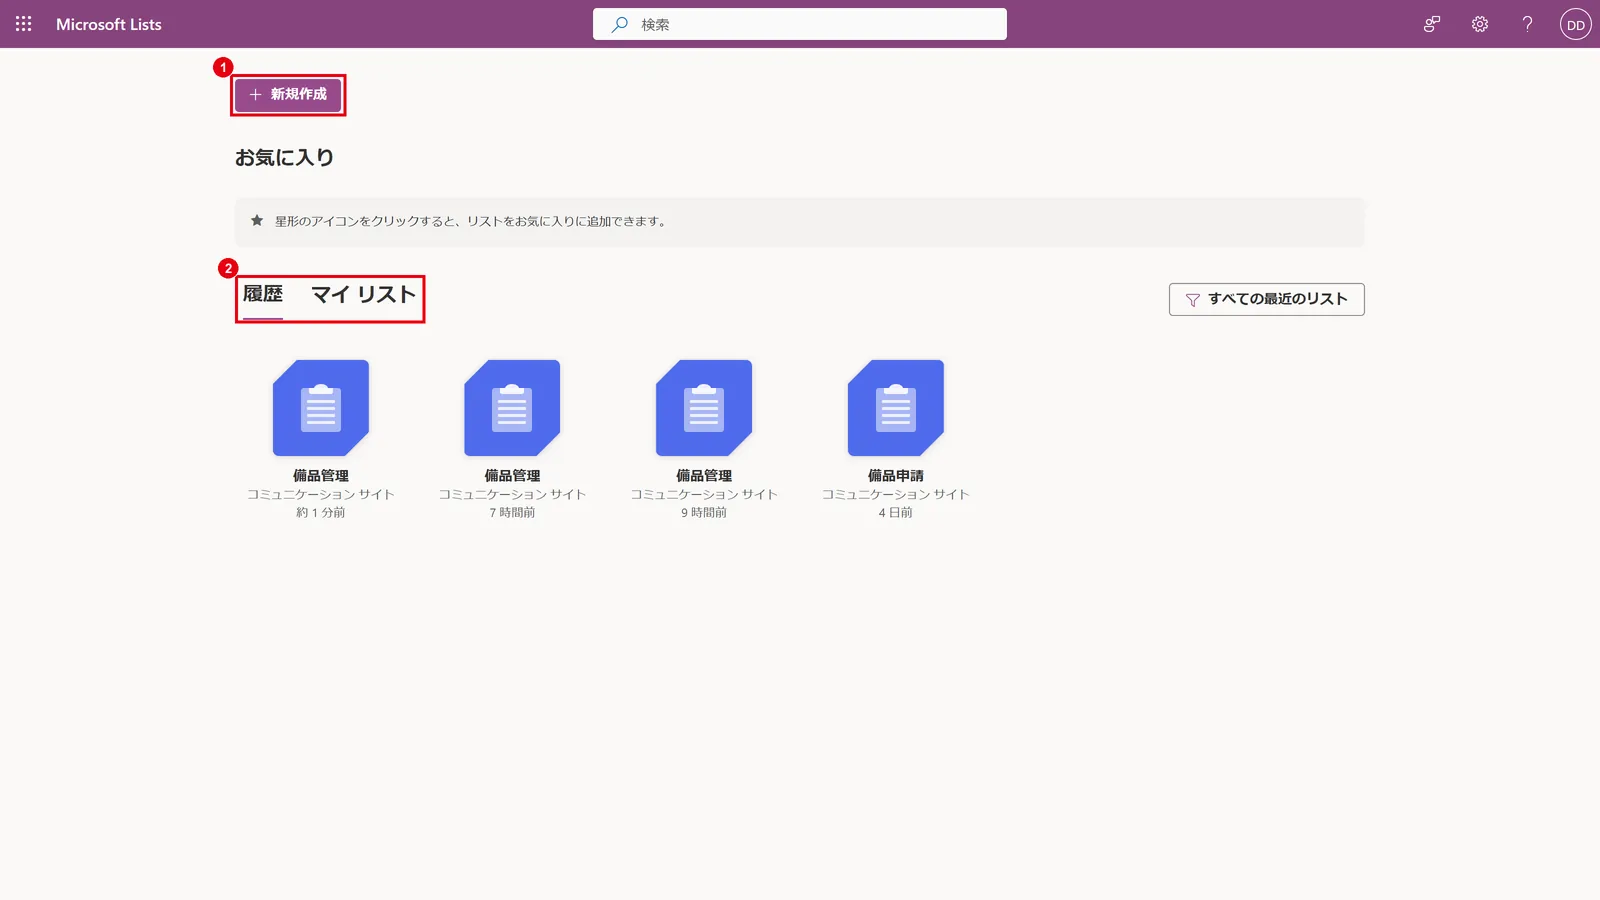1600x900 pixels.
Task: Open the app launcher grid icon
Action: pyautogui.click(x=24, y=24)
